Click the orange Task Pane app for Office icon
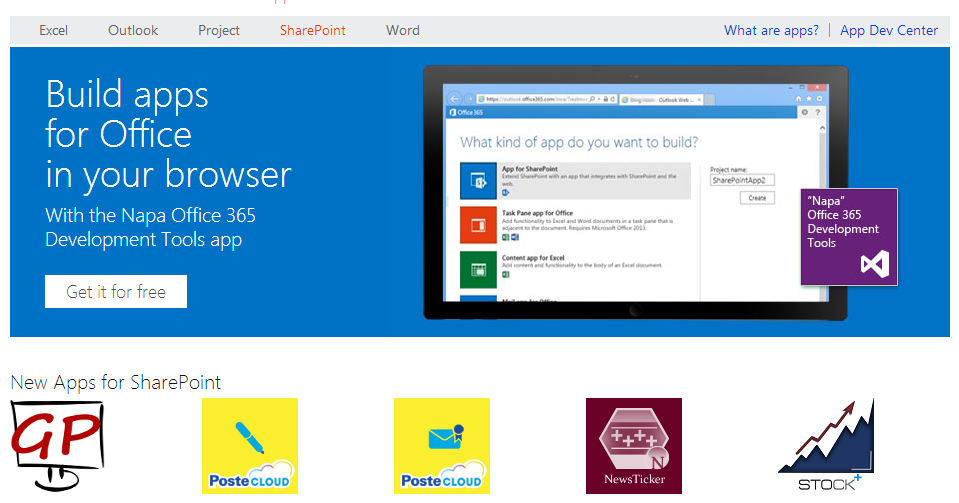This screenshot has height=503, width=959. [478, 225]
